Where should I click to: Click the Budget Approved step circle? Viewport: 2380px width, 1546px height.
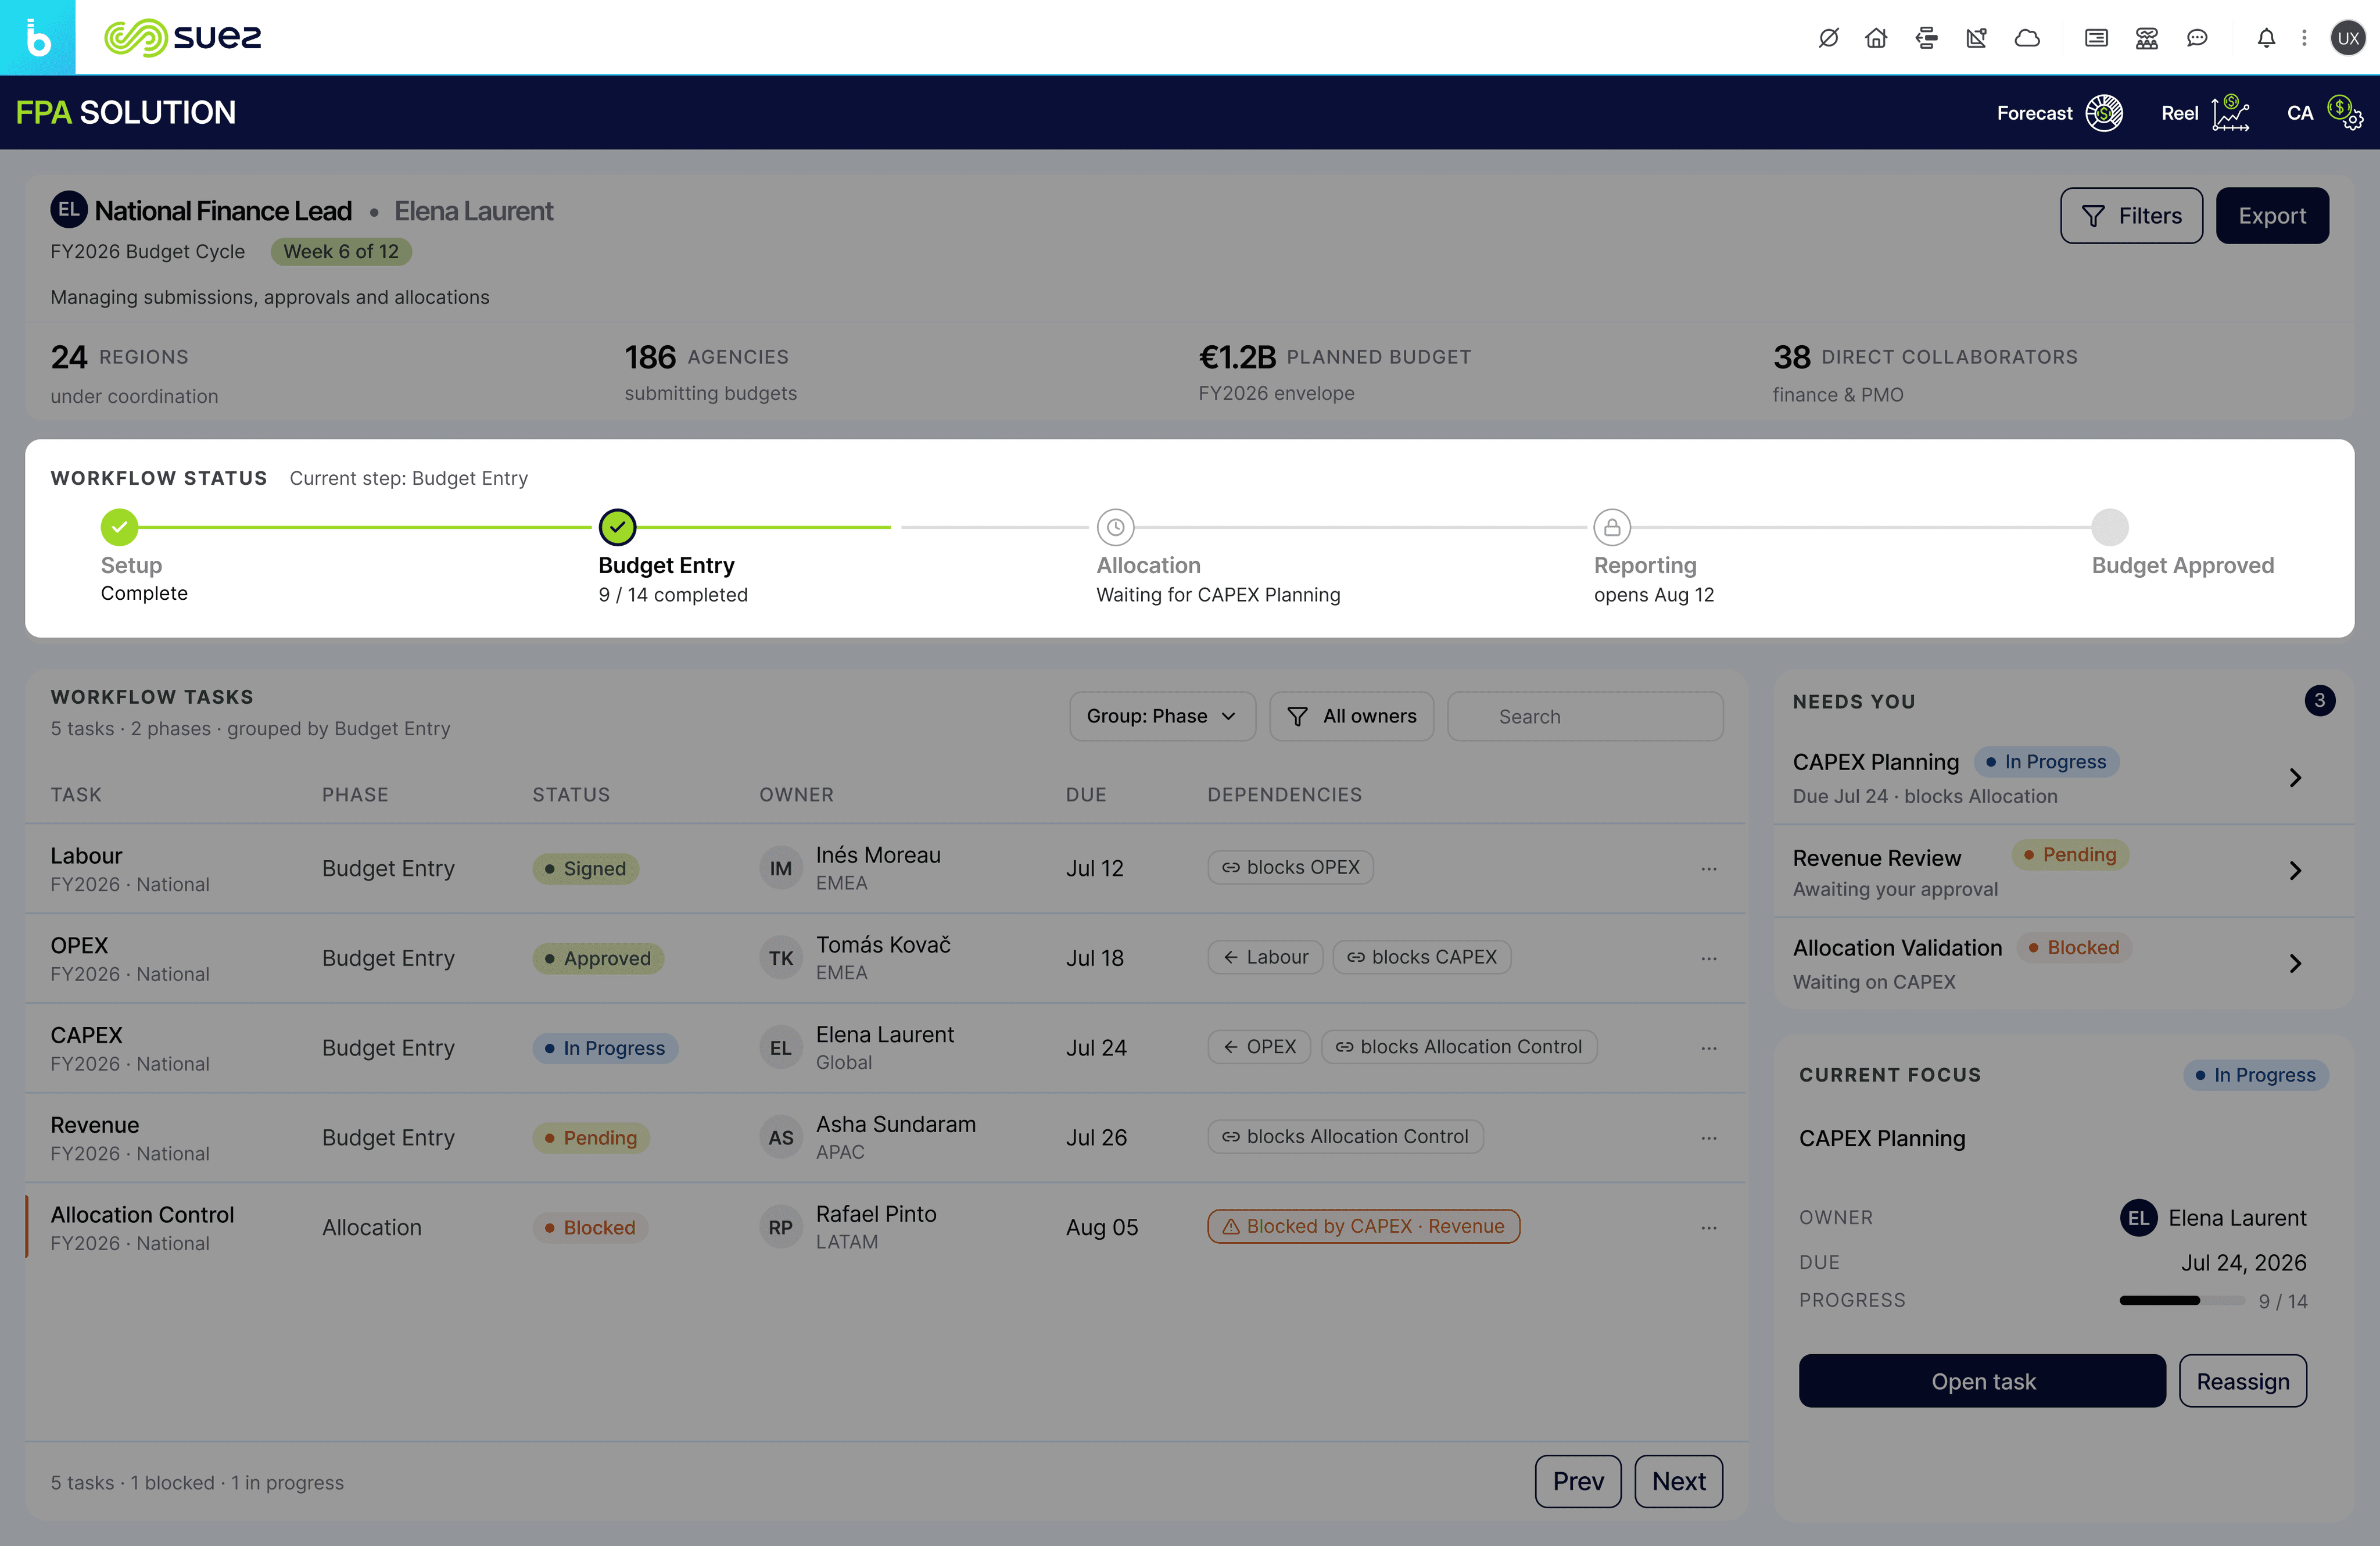[x=2110, y=527]
